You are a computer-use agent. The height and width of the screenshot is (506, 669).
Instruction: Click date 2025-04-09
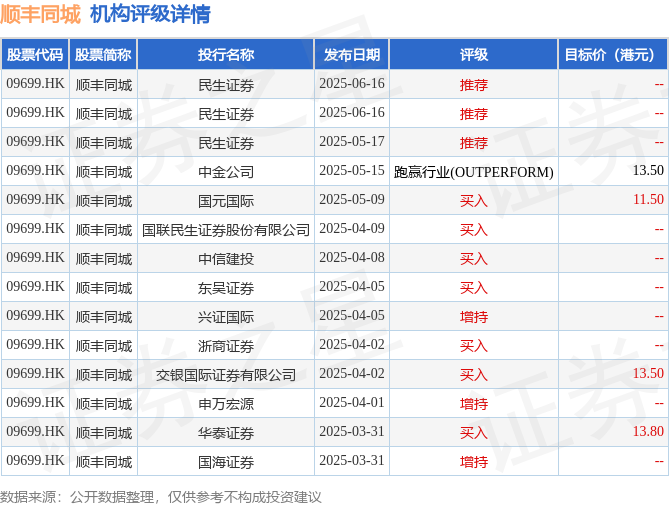pyautogui.click(x=352, y=228)
